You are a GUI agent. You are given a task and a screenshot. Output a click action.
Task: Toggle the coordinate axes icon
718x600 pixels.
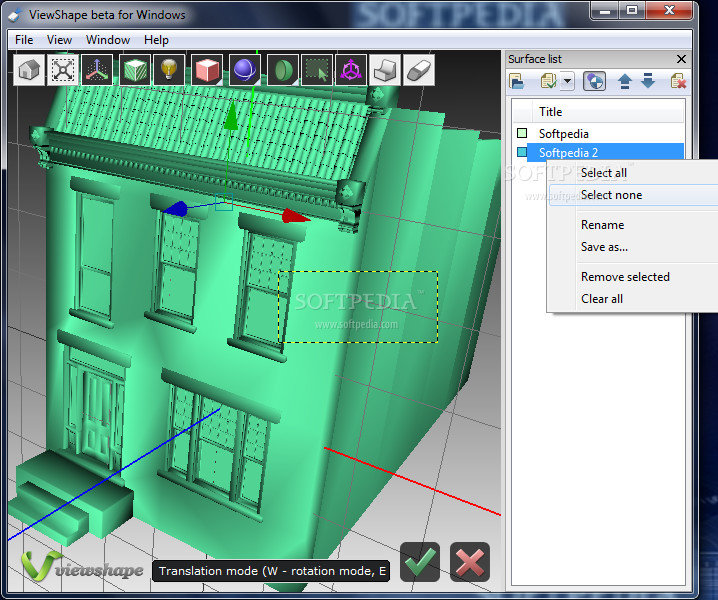(x=97, y=70)
